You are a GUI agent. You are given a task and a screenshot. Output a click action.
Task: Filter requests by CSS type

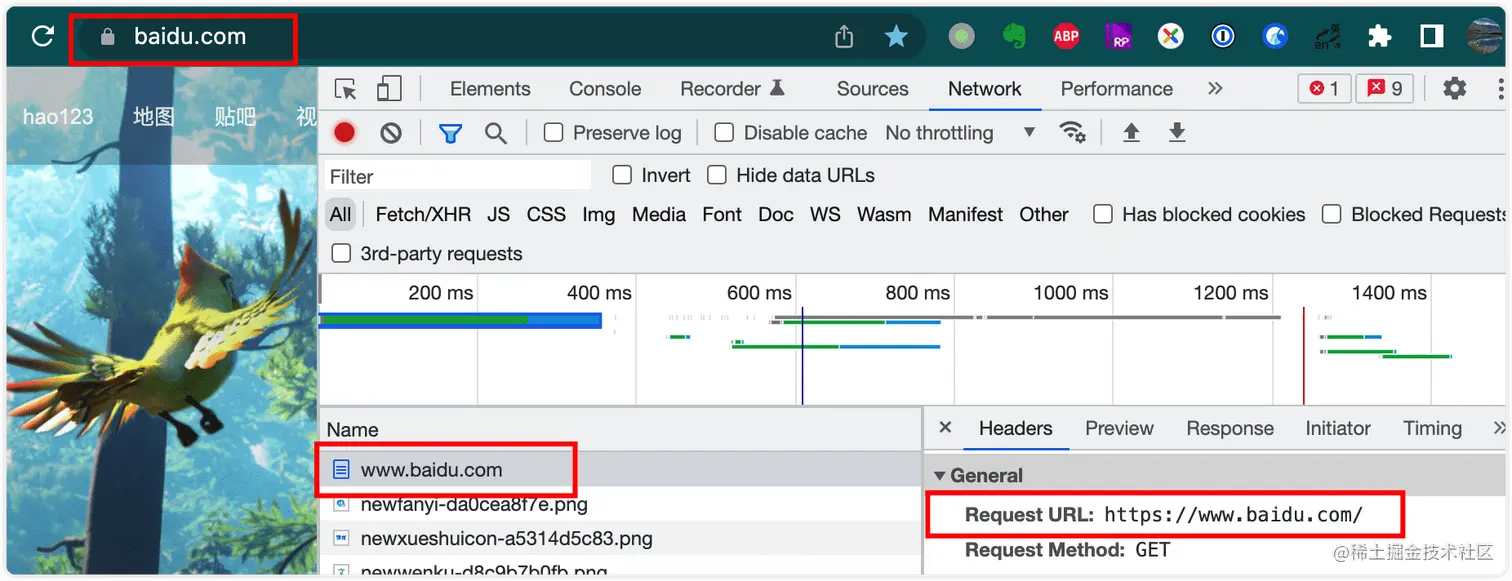[x=546, y=214]
